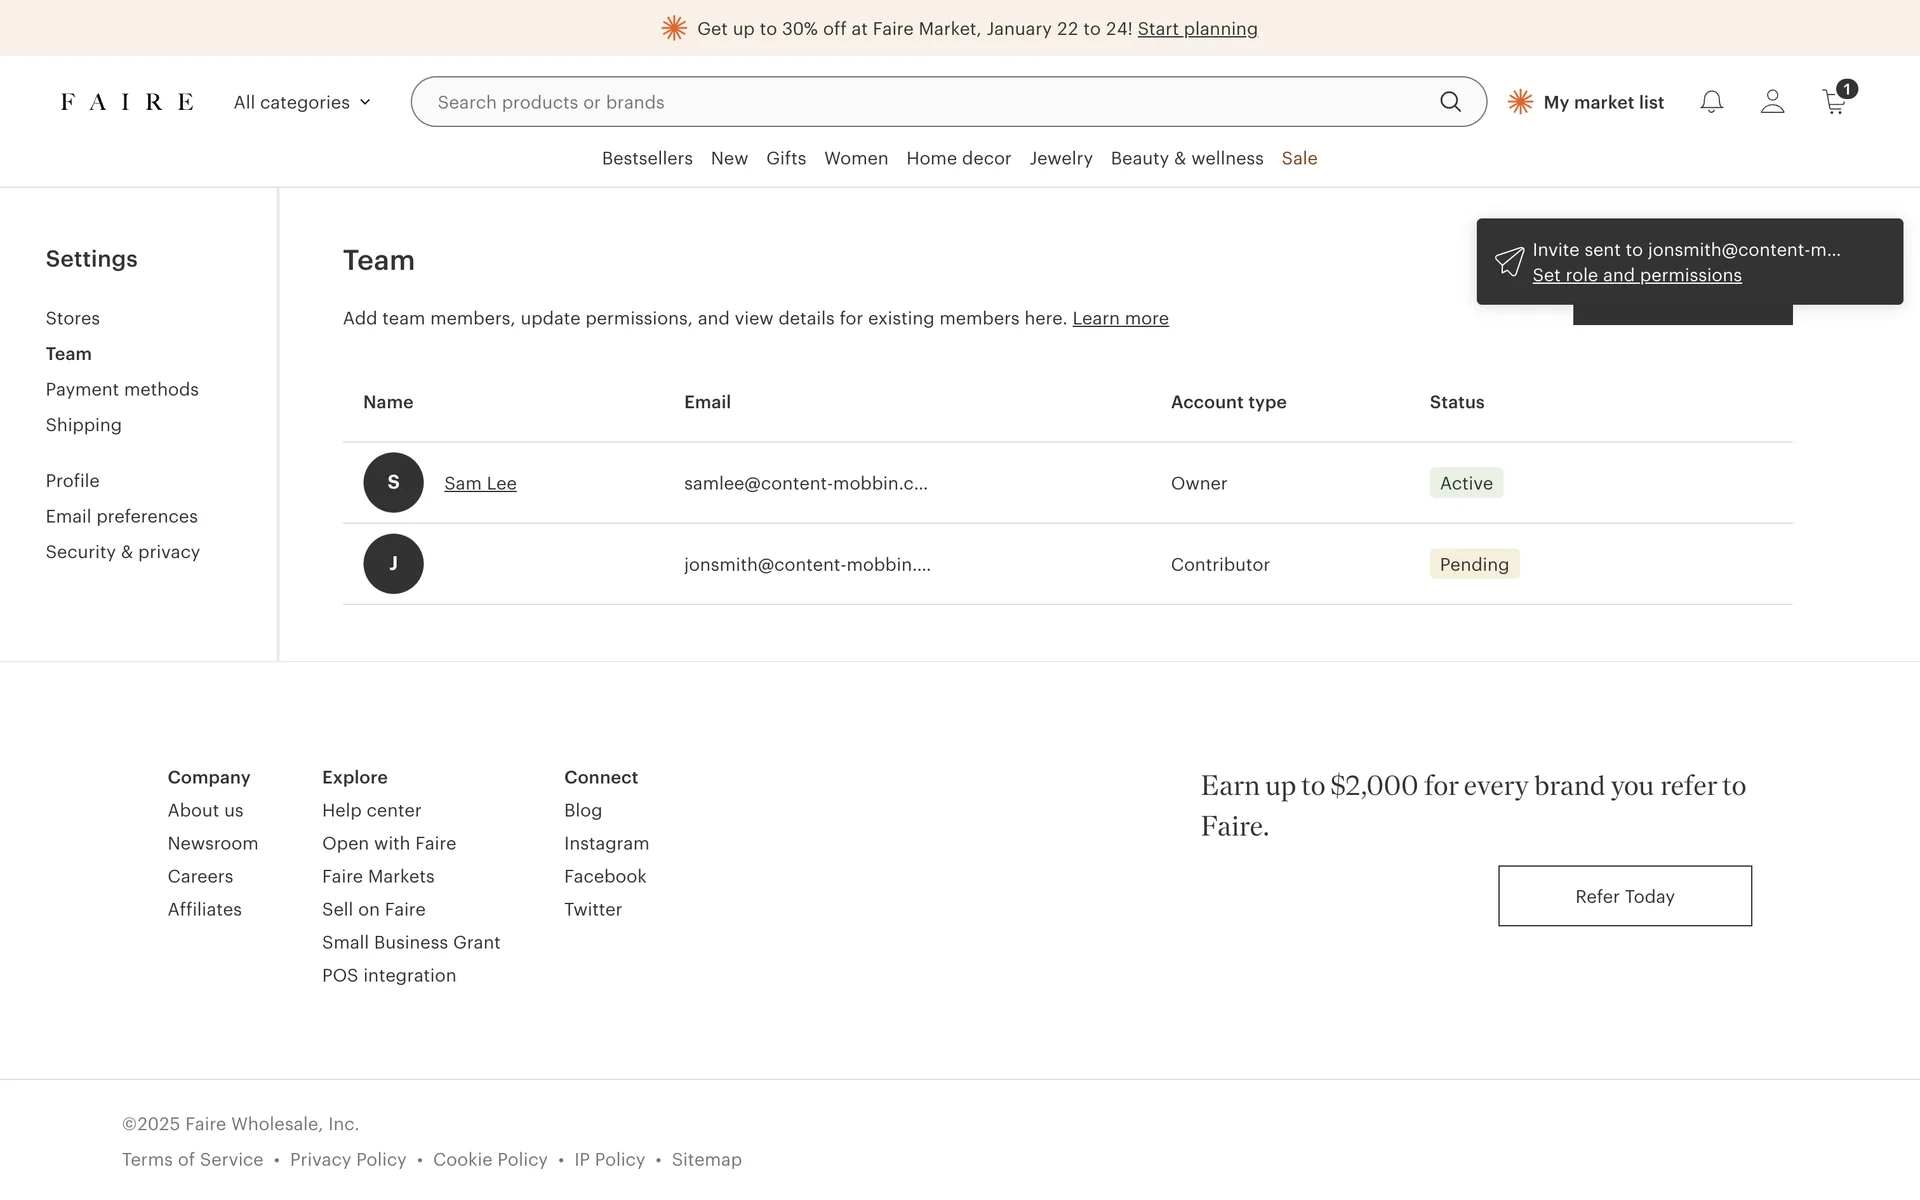
Task: Open the account profile icon
Action: [1772, 102]
